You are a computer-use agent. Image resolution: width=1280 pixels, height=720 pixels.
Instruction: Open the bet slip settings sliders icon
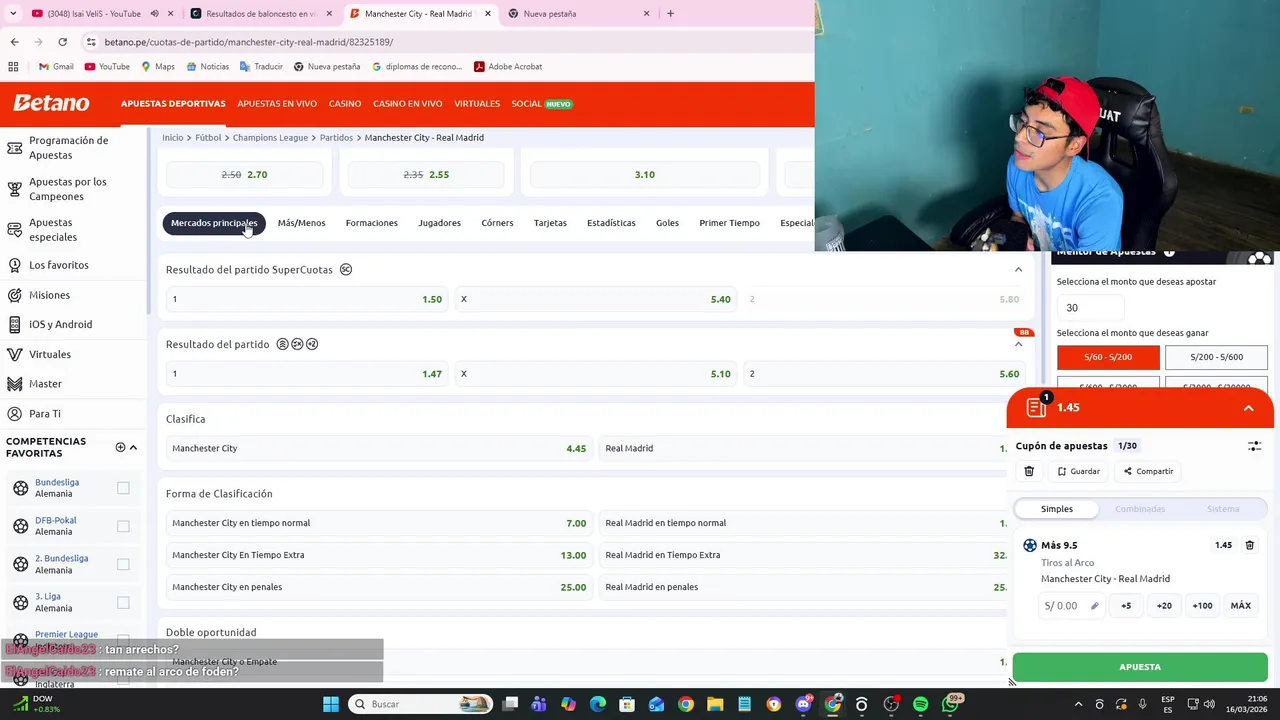pos(1254,446)
